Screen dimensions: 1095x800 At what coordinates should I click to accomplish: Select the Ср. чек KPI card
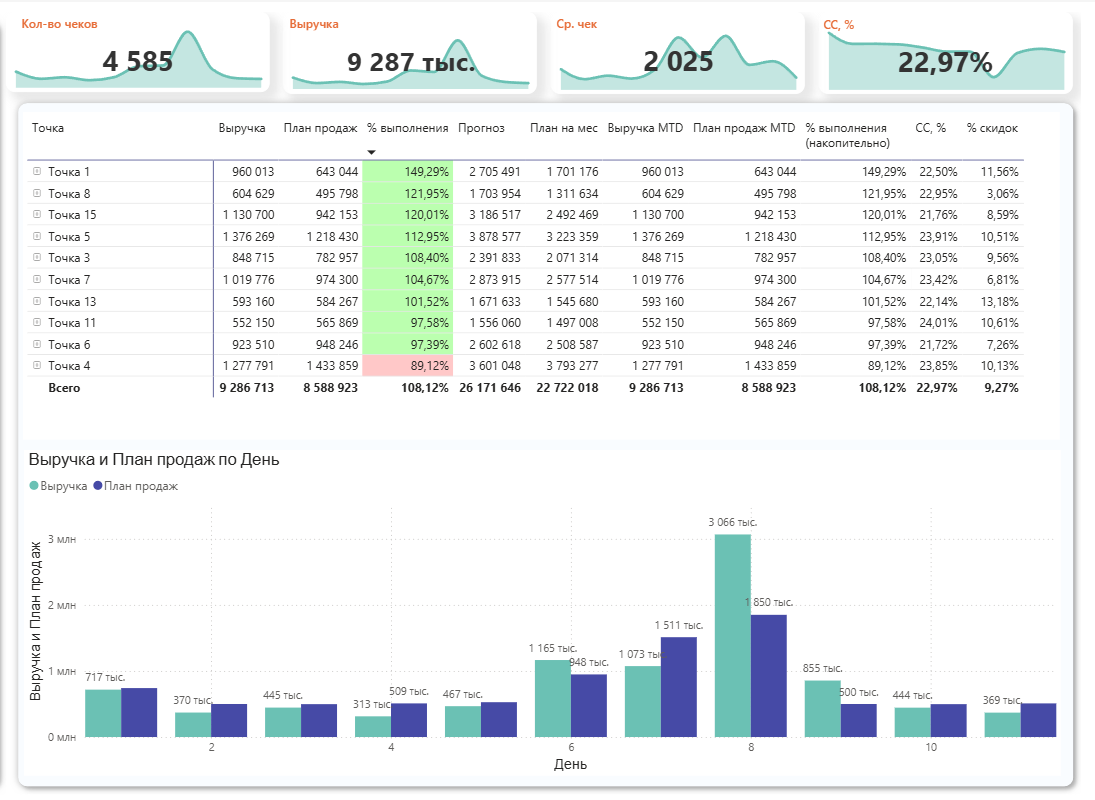tap(678, 54)
